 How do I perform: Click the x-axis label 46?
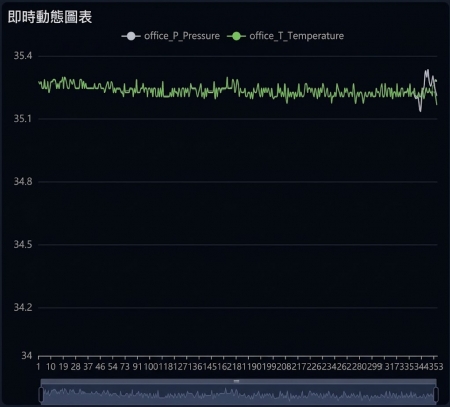(100, 367)
